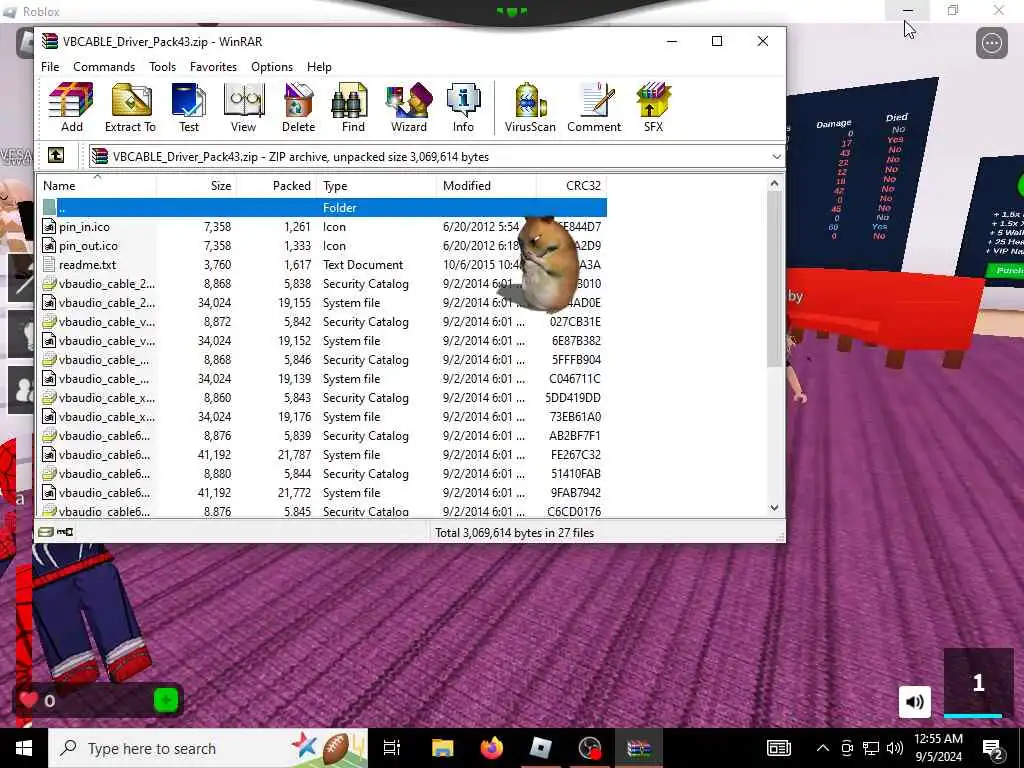Switch to Roblox taskbar icon
Screen dimensions: 1024x768
click(x=541, y=748)
